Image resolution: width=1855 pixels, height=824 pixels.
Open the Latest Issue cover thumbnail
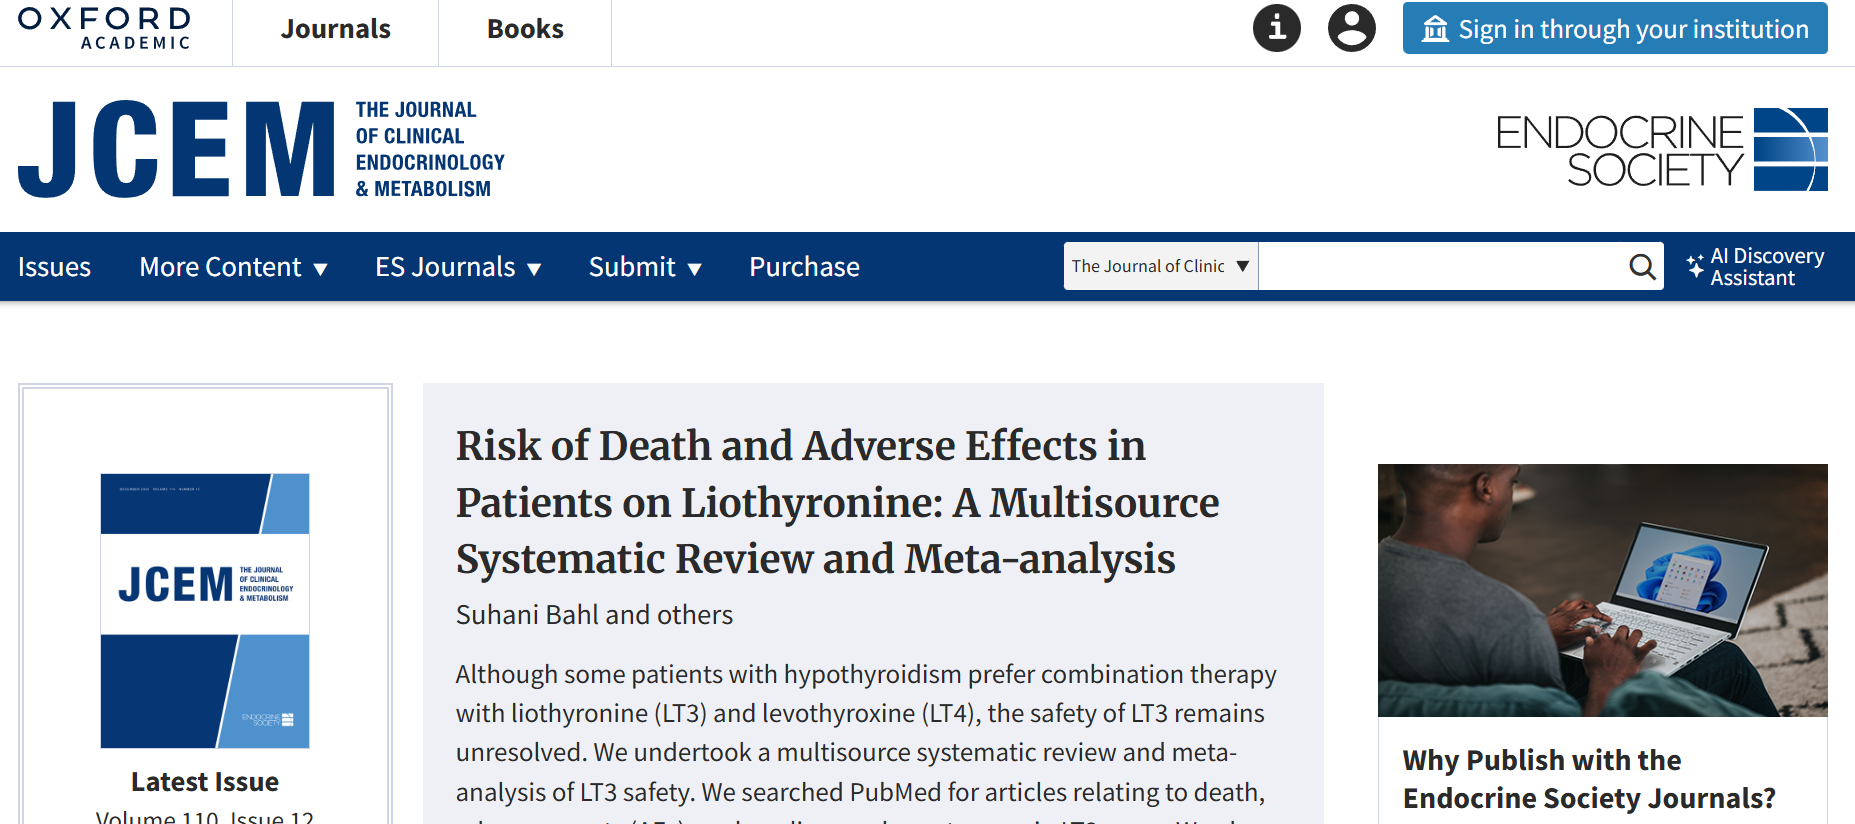pos(205,610)
